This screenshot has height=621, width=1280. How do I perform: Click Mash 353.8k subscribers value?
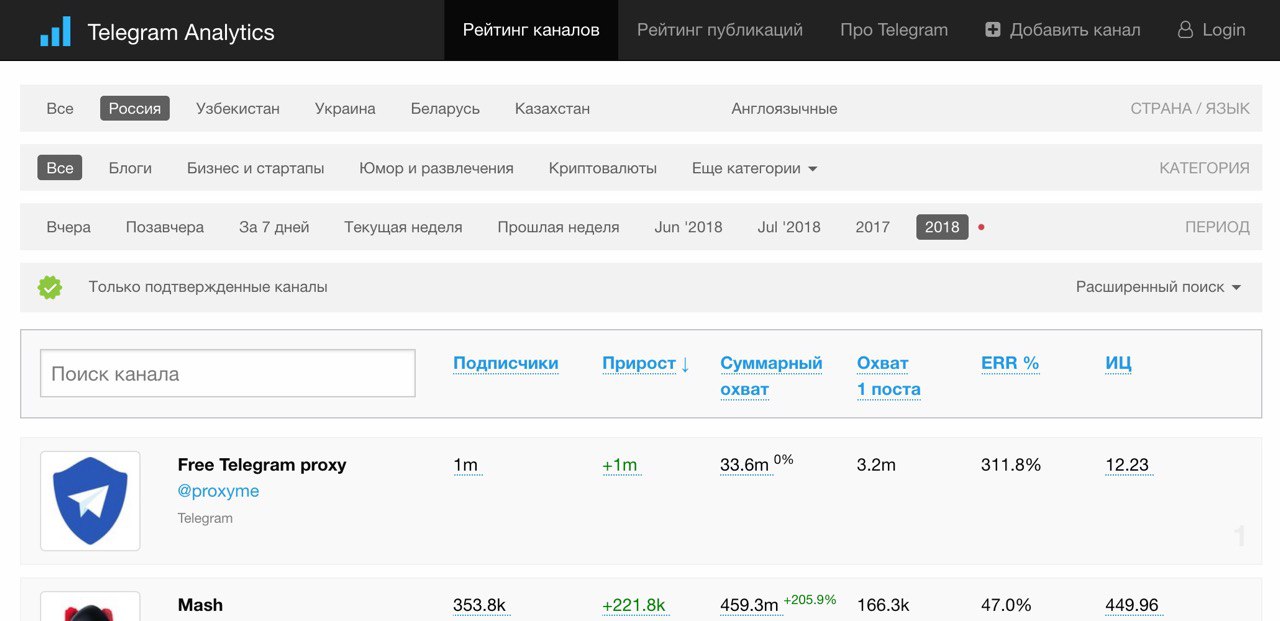coord(480,605)
